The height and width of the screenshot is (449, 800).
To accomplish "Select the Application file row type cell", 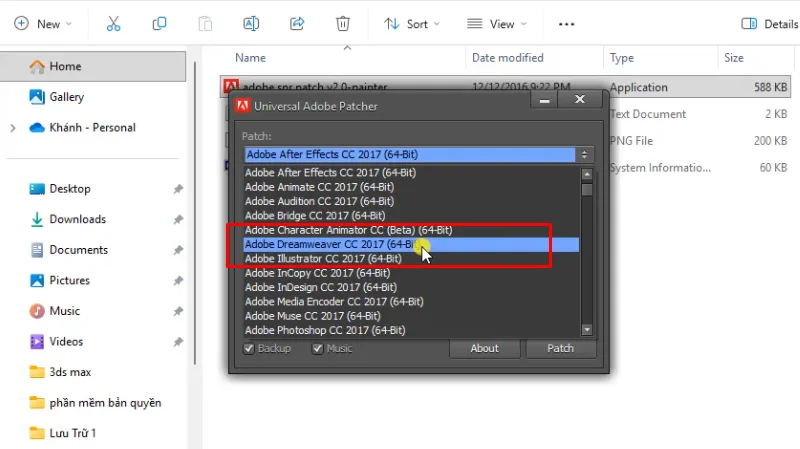I will coord(638,87).
